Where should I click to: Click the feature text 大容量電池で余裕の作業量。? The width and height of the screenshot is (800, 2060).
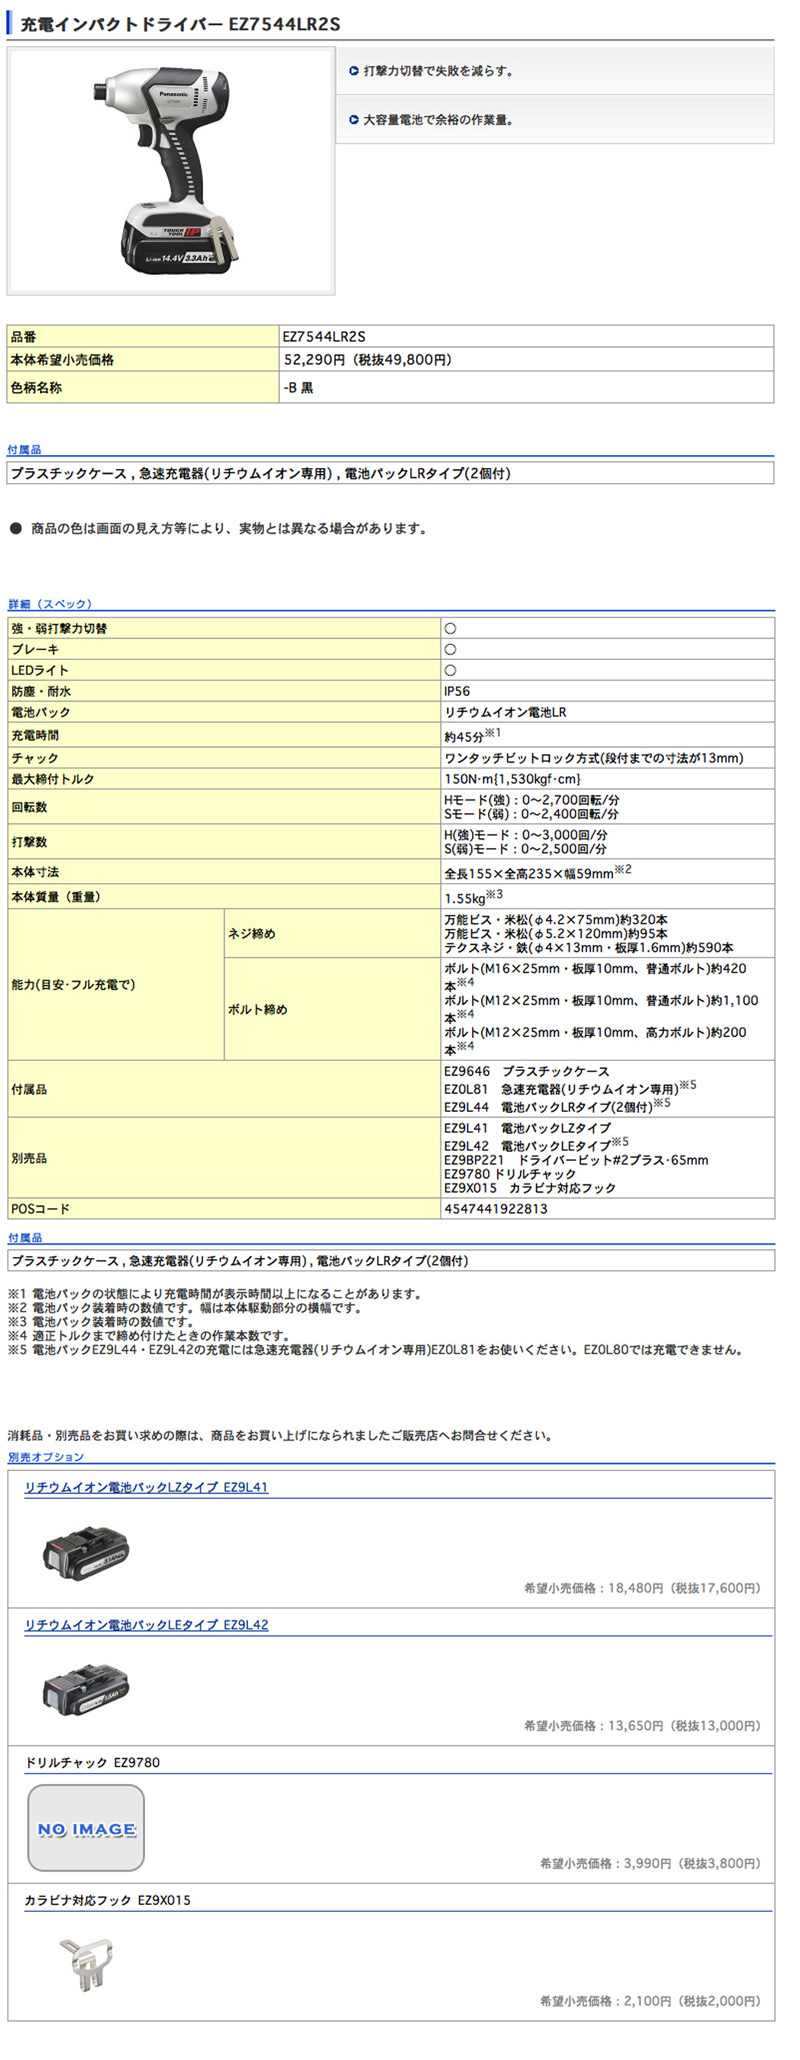[x=439, y=120]
